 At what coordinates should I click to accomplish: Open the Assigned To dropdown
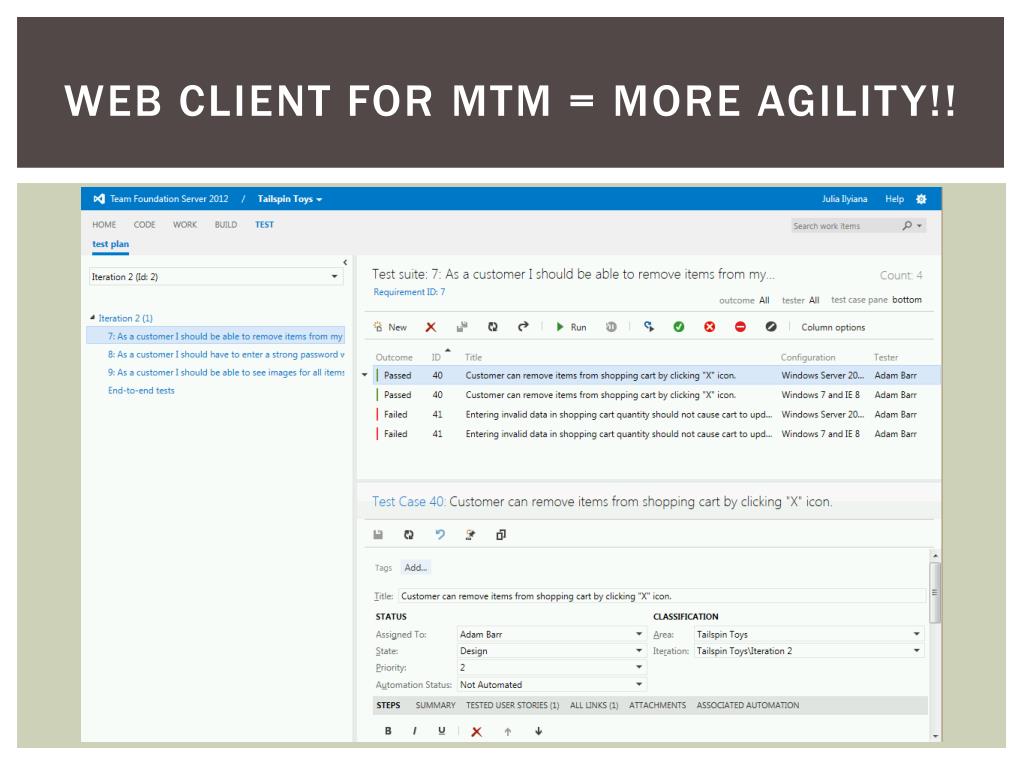pos(639,634)
